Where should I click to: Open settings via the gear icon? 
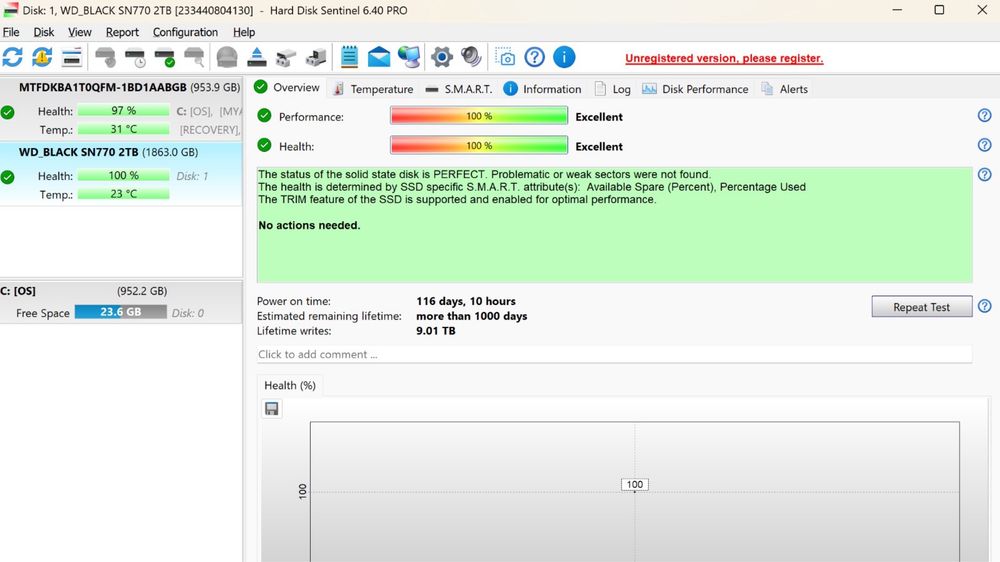[441, 57]
